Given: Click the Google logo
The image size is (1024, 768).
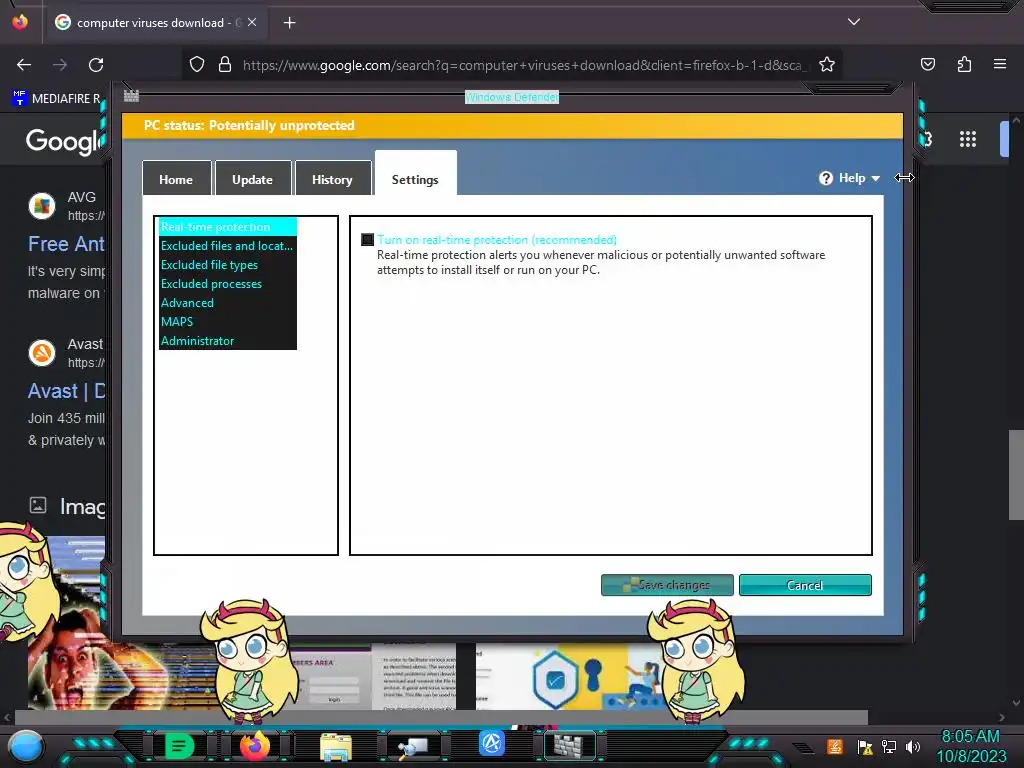Looking at the screenshot, I should click(x=64, y=141).
